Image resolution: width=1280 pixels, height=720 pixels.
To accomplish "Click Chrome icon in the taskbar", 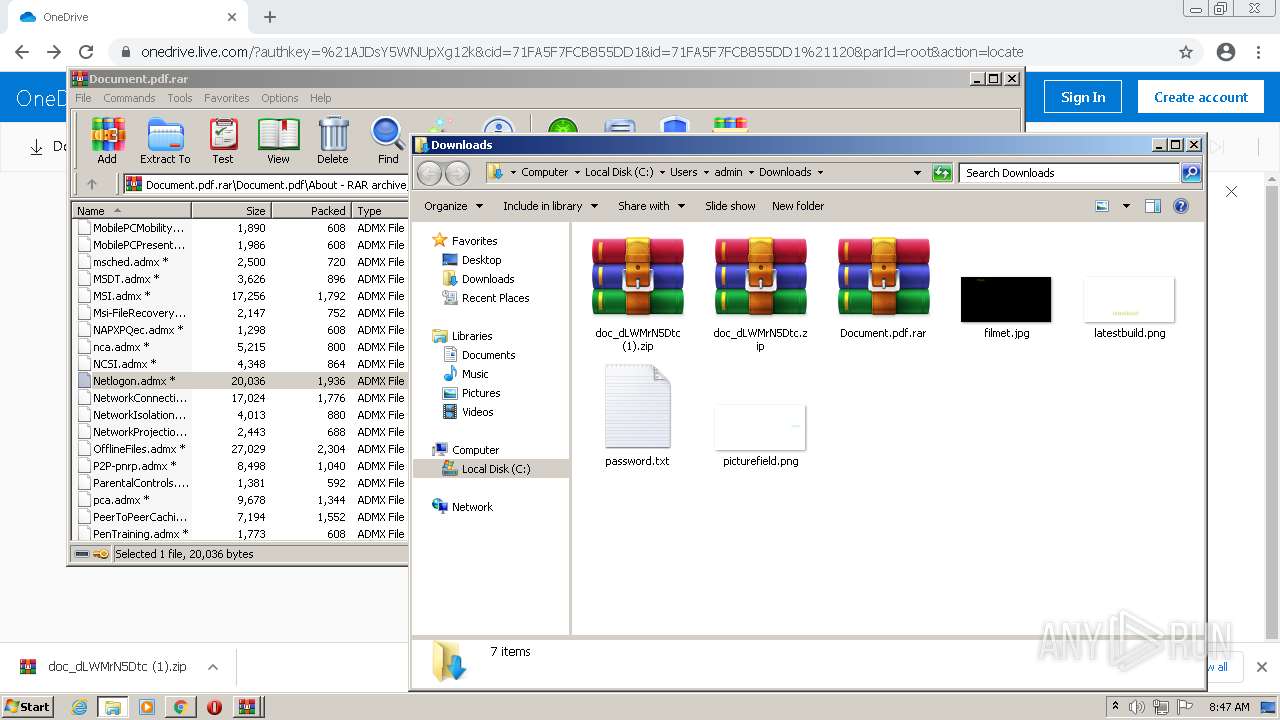I will (180, 707).
